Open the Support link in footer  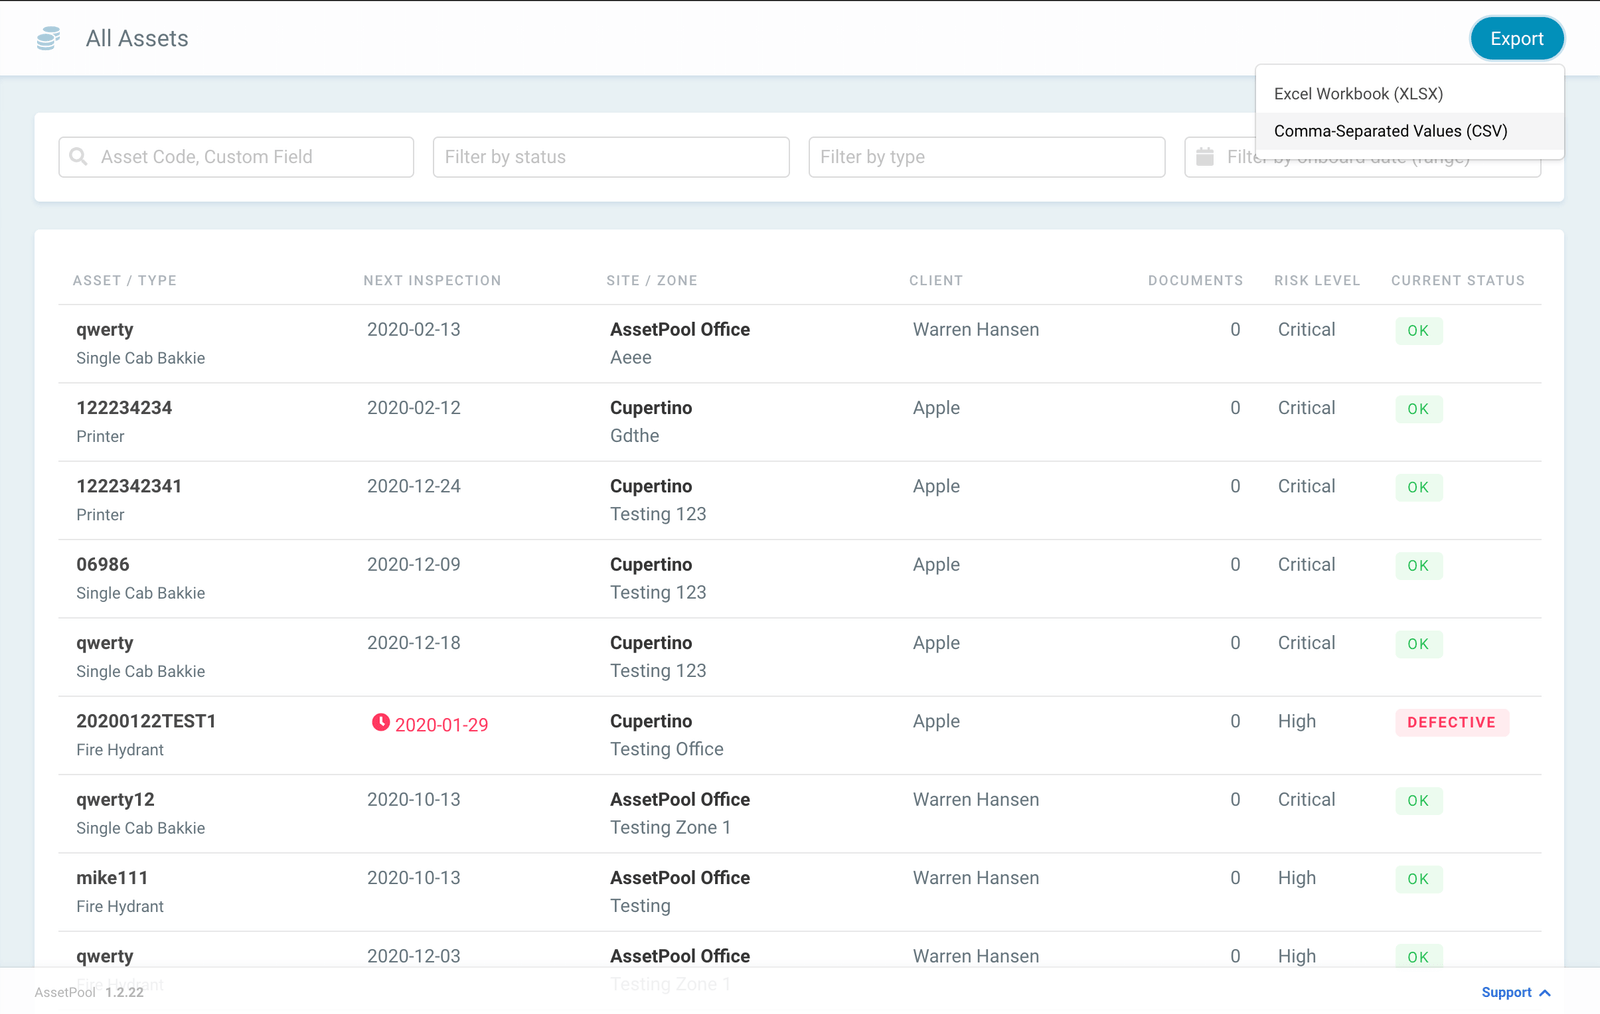coord(1506,993)
